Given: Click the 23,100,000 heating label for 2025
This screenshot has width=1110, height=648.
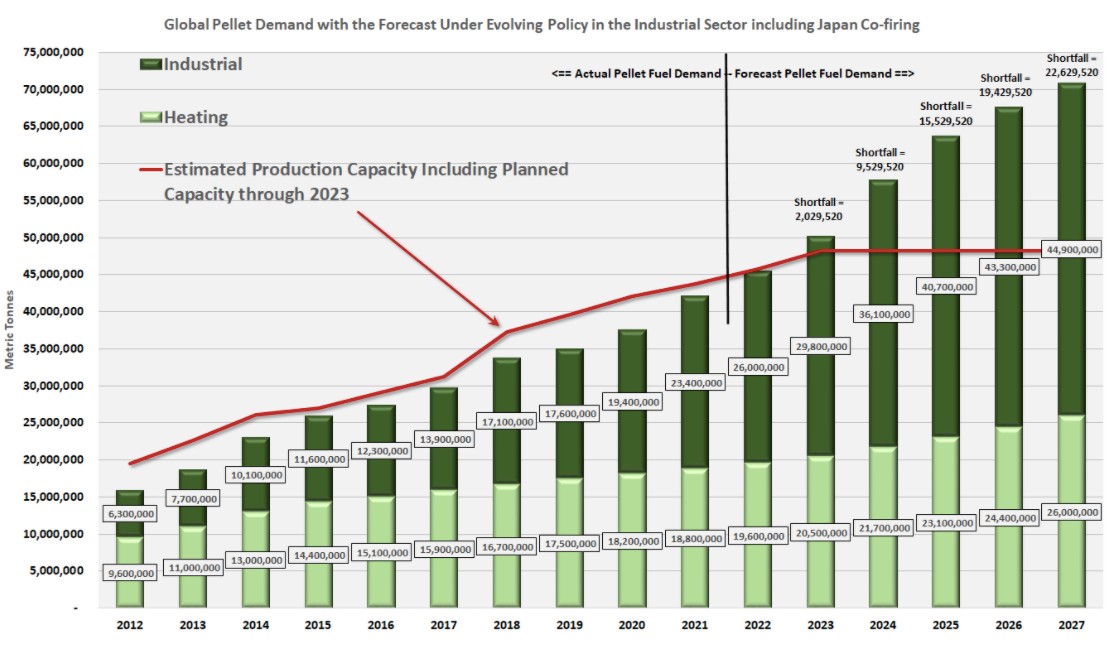Looking at the screenshot, I should coord(947,523).
